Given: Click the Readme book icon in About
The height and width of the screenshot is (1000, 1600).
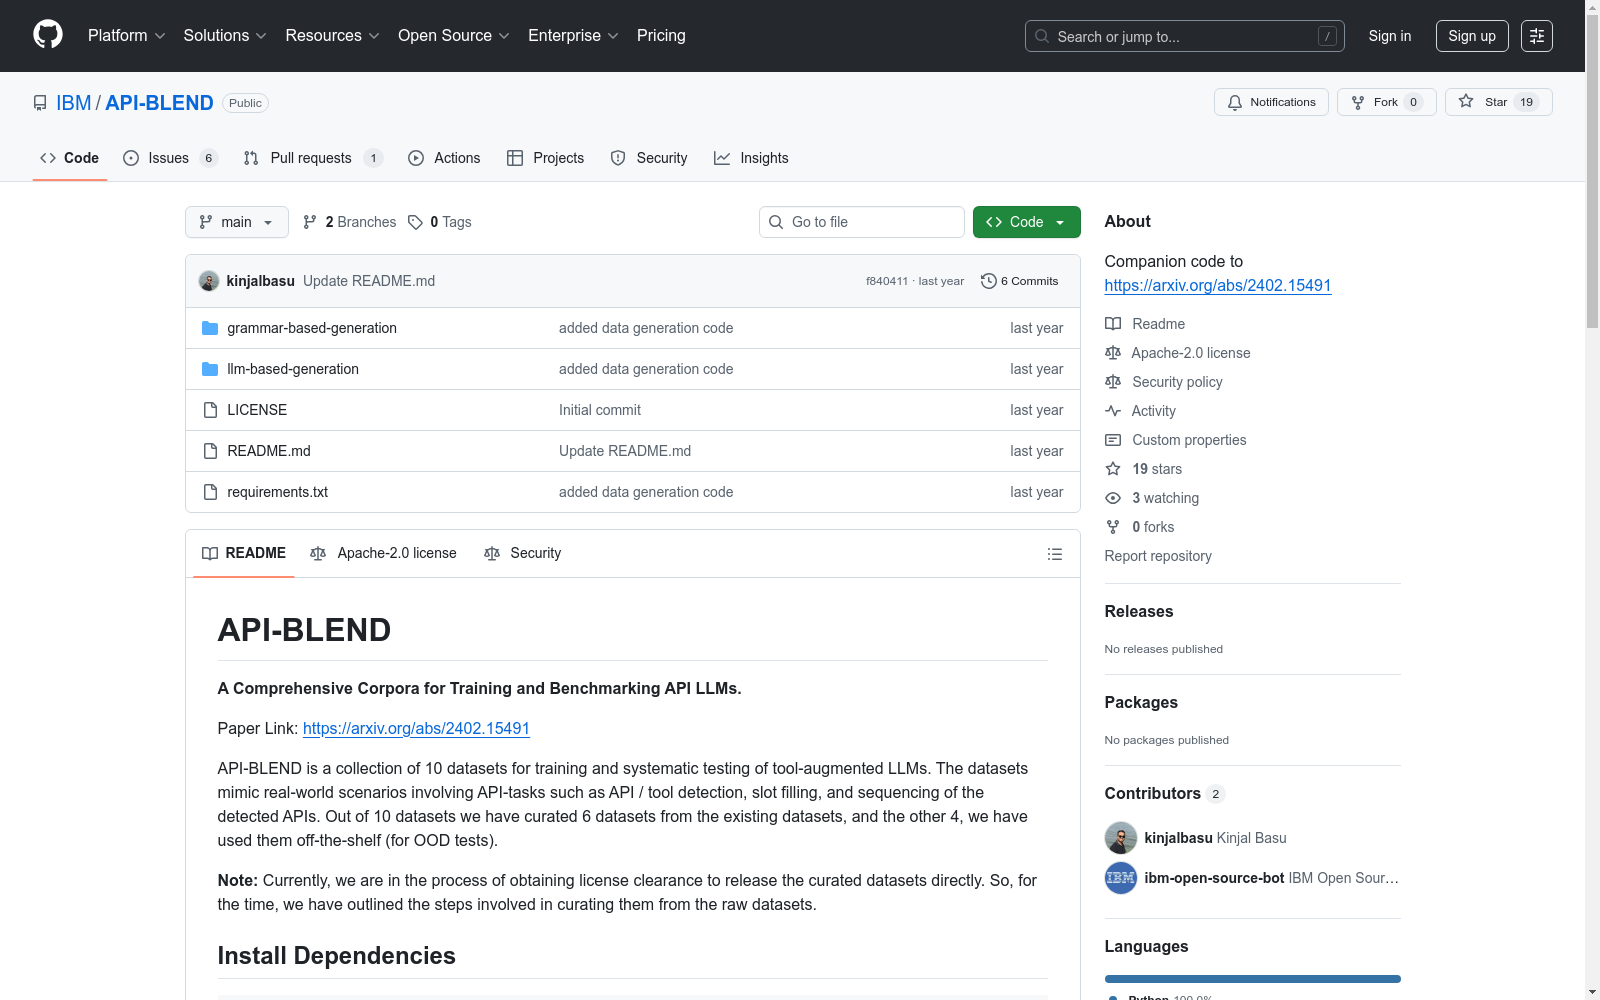Looking at the screenshot, I should point(1113,324).
